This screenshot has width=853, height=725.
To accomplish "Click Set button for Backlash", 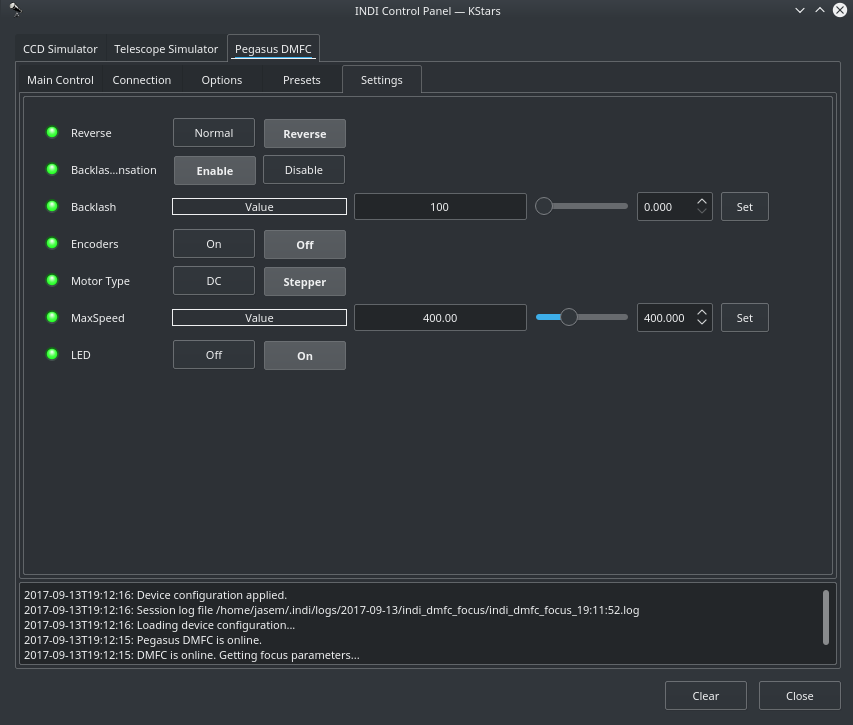I will 744,207.
